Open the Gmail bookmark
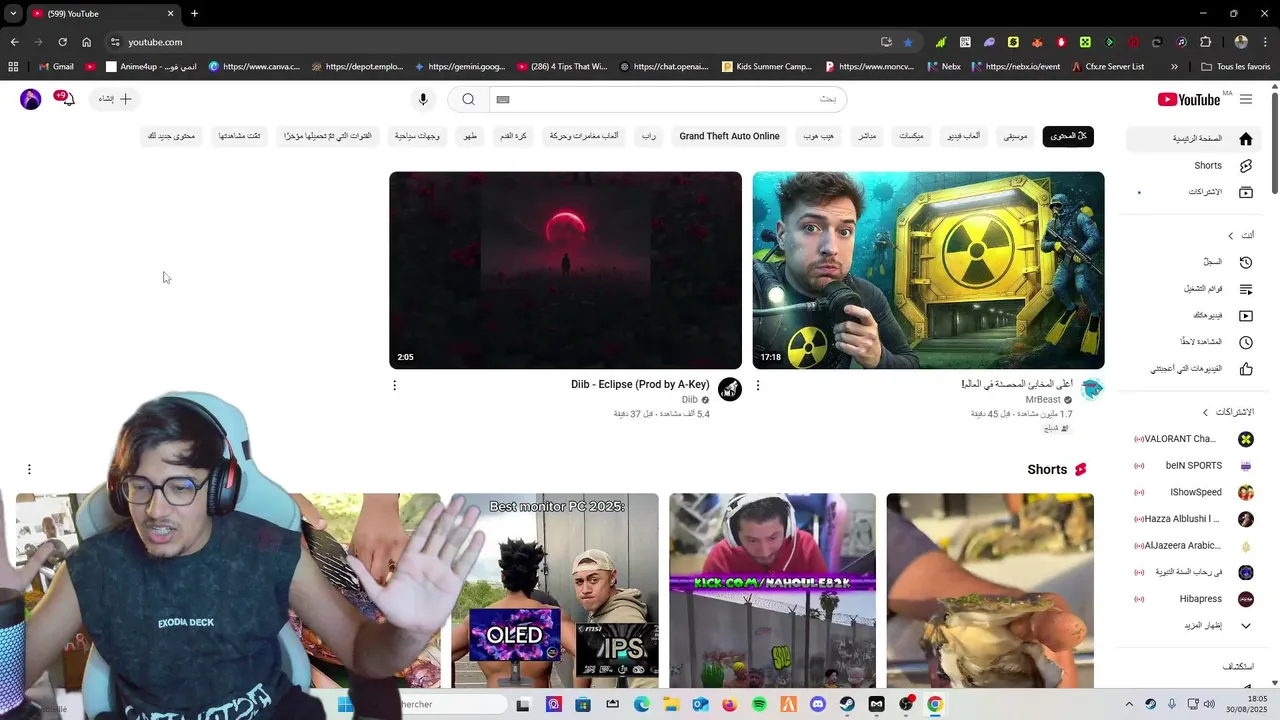 (x=56, y=67)
